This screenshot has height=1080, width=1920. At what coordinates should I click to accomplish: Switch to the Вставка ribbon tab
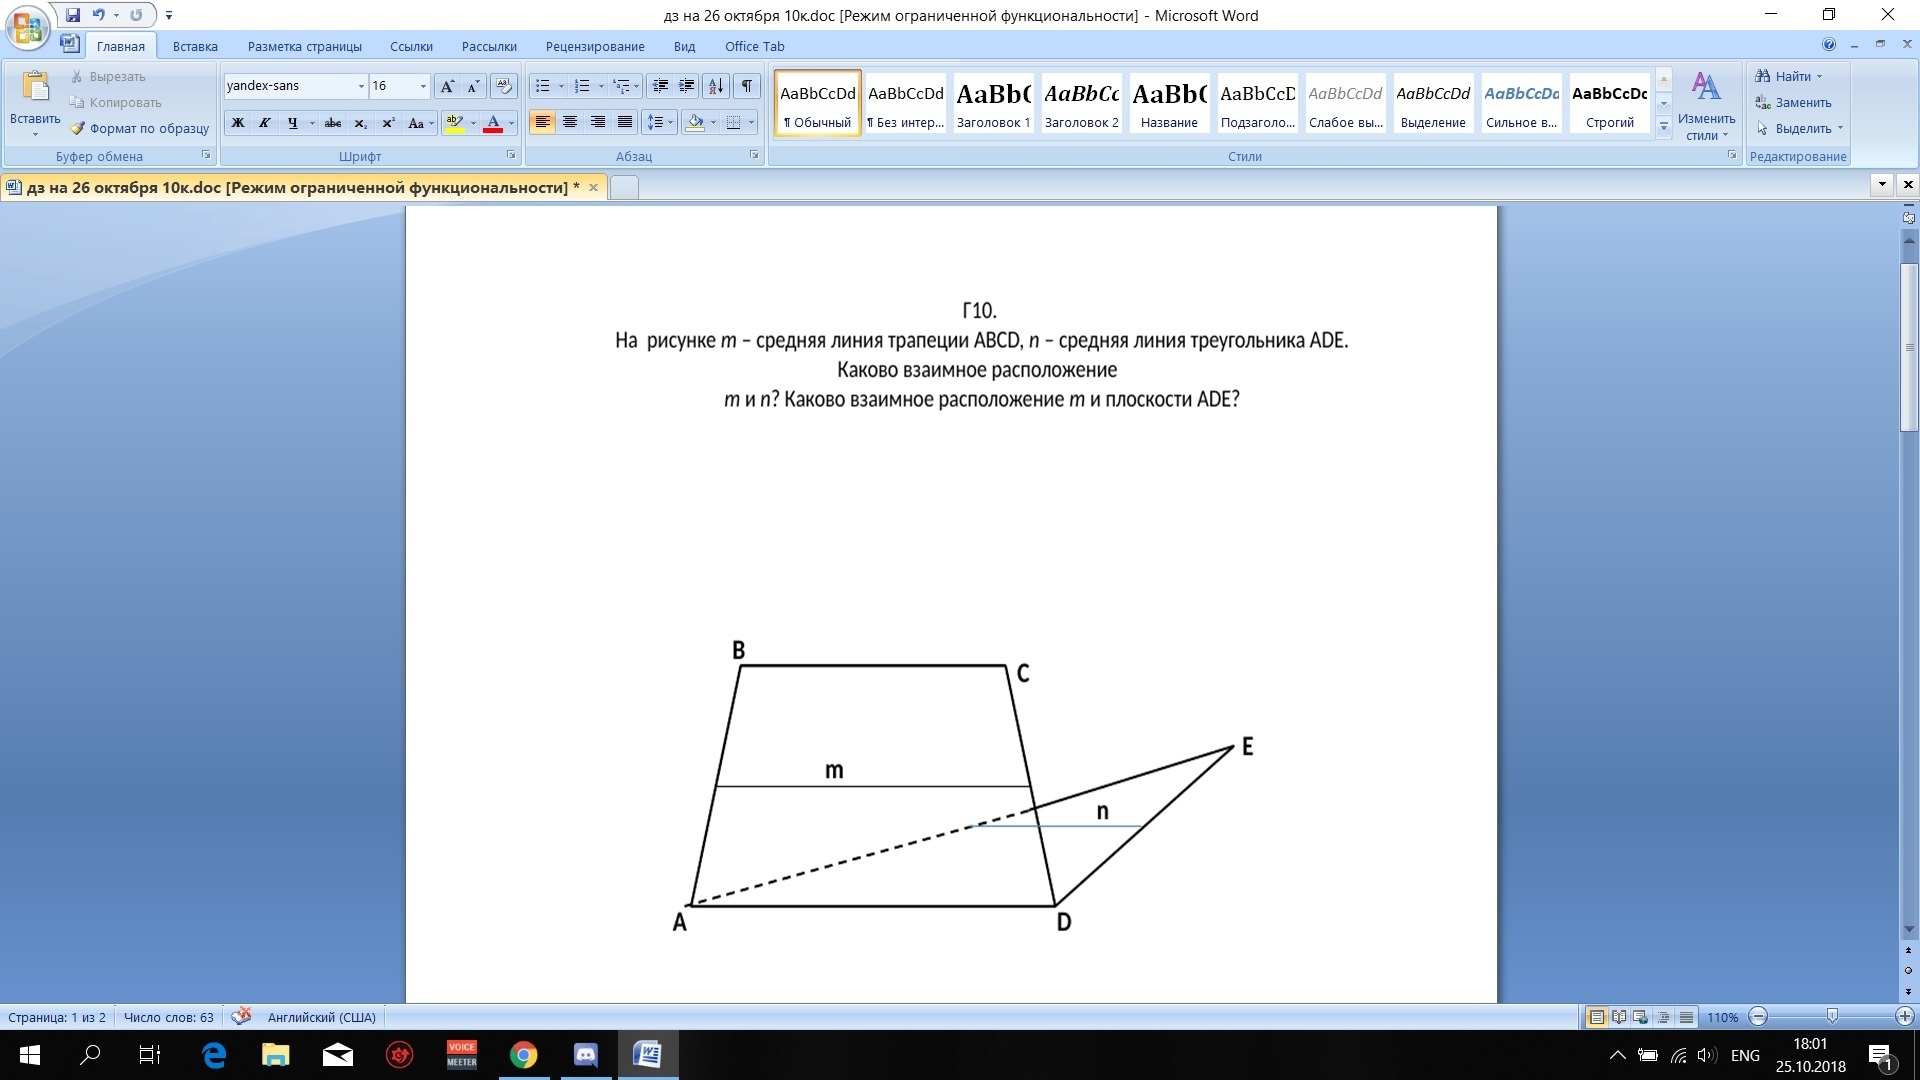click(195, 46)
